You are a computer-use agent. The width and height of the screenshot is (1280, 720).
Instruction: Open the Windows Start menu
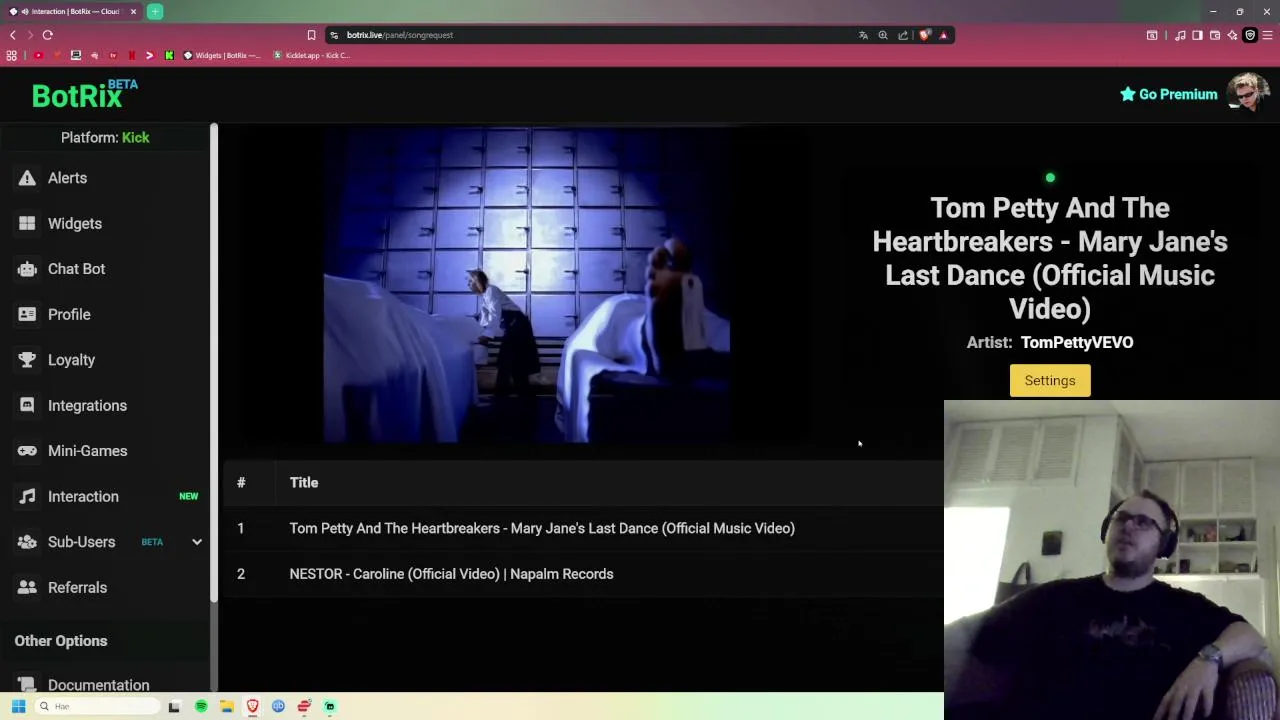pos(18,706)
